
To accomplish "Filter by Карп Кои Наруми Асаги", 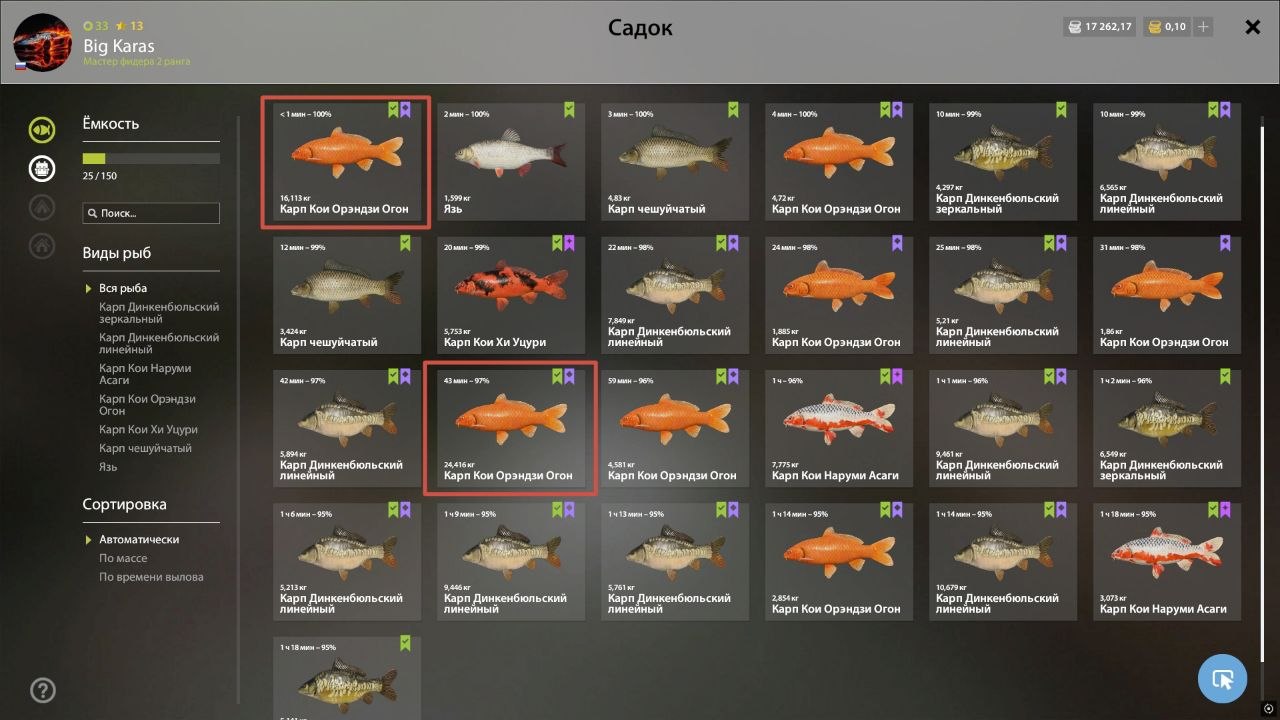I will point(145,374).
